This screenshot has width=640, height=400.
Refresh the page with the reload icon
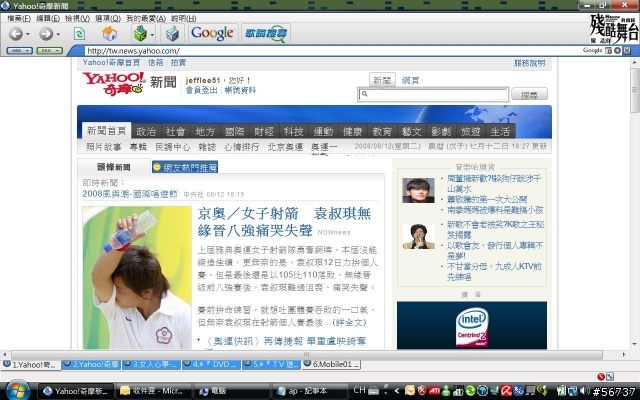[79, 33]
